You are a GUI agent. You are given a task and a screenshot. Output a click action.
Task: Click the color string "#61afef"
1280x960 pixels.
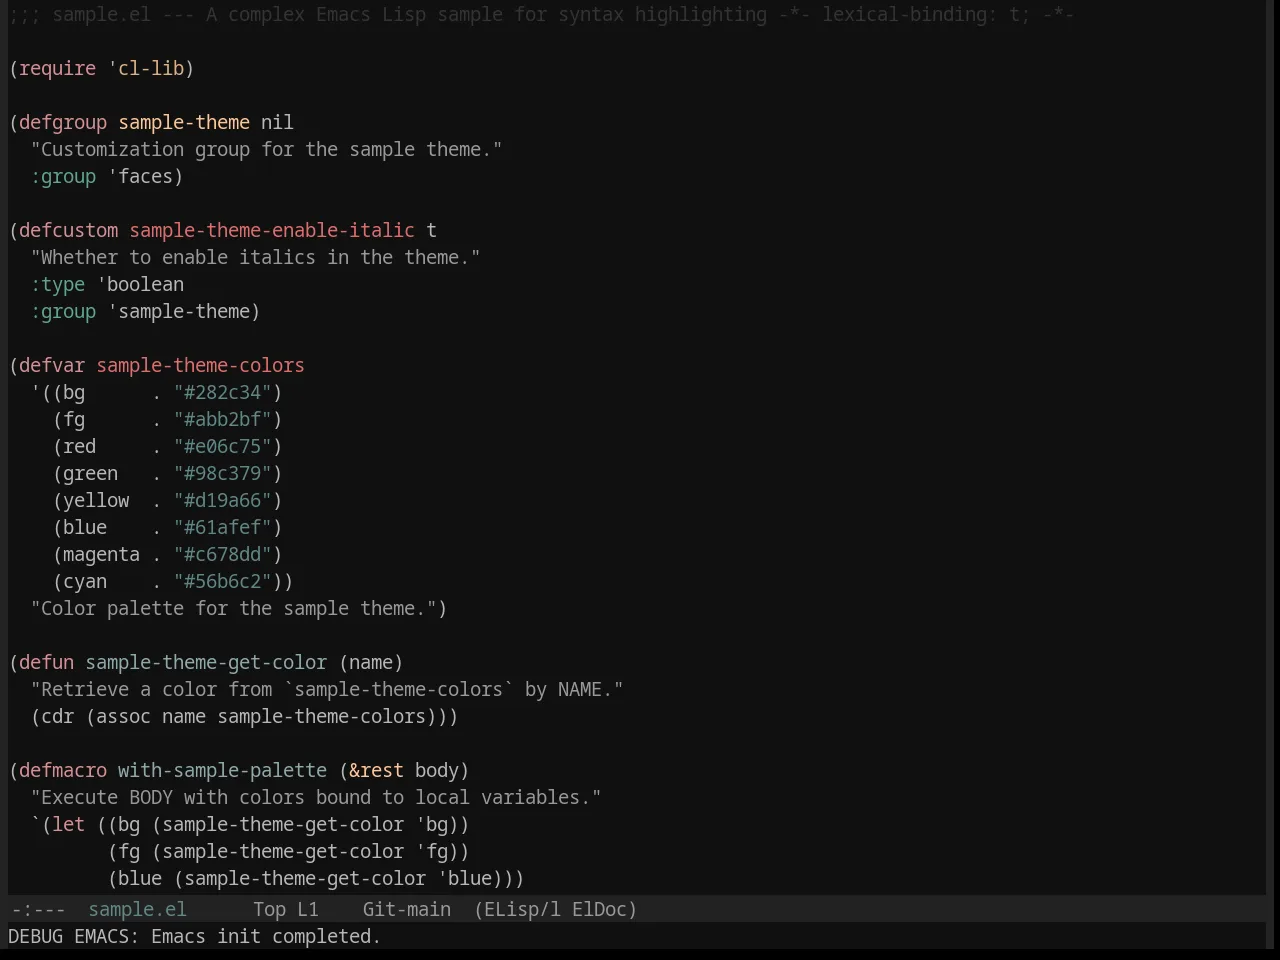(223, 527)
